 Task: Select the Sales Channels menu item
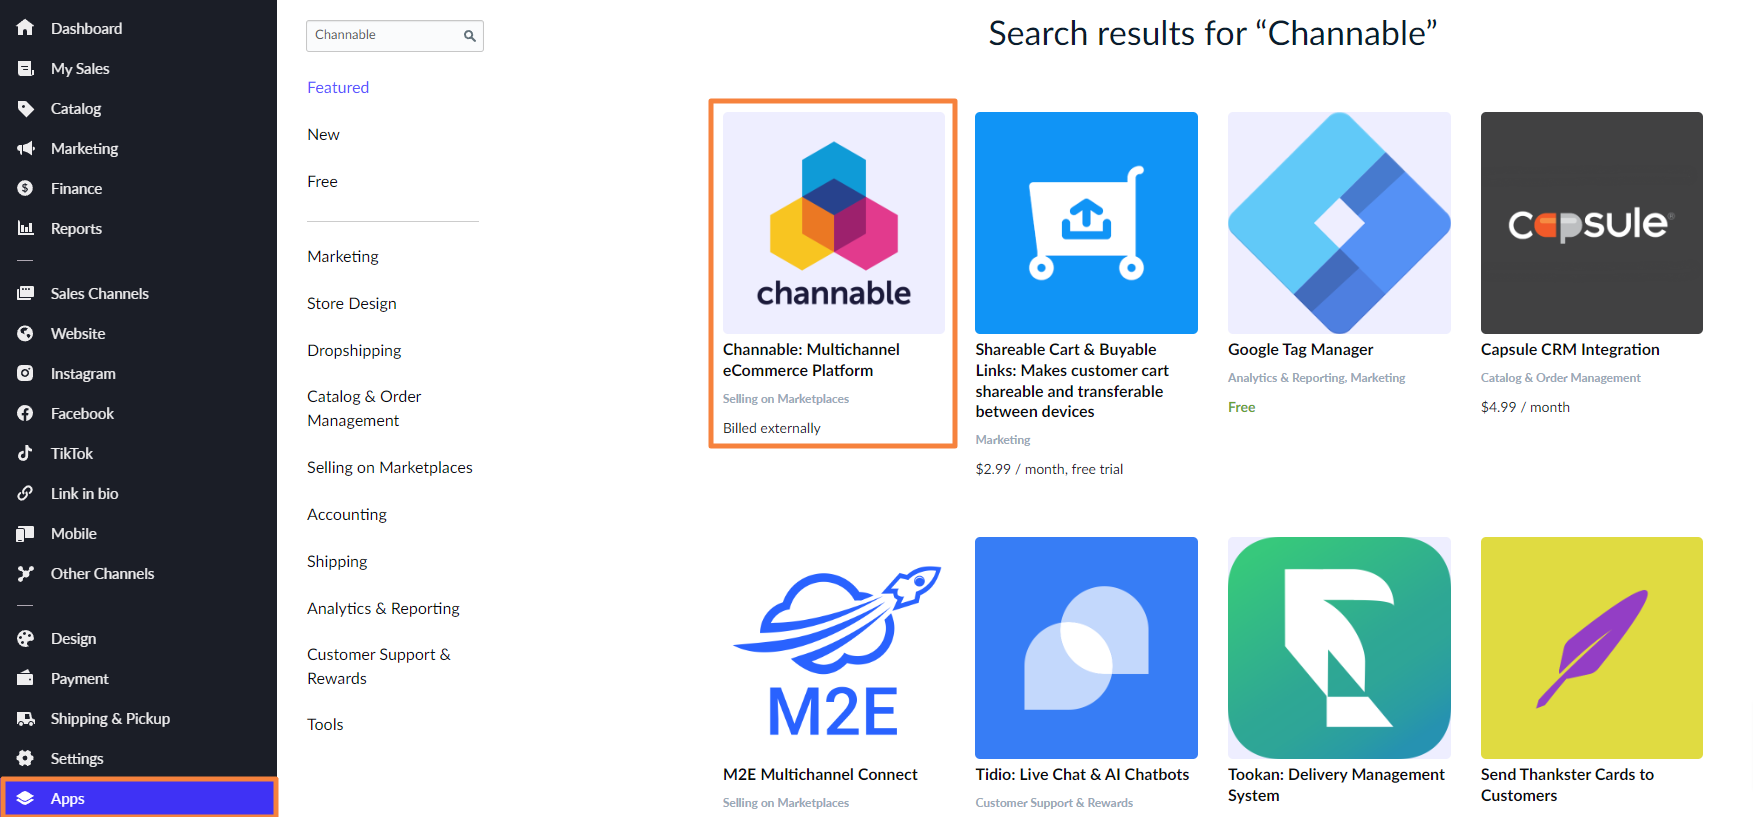coord(99,293)
